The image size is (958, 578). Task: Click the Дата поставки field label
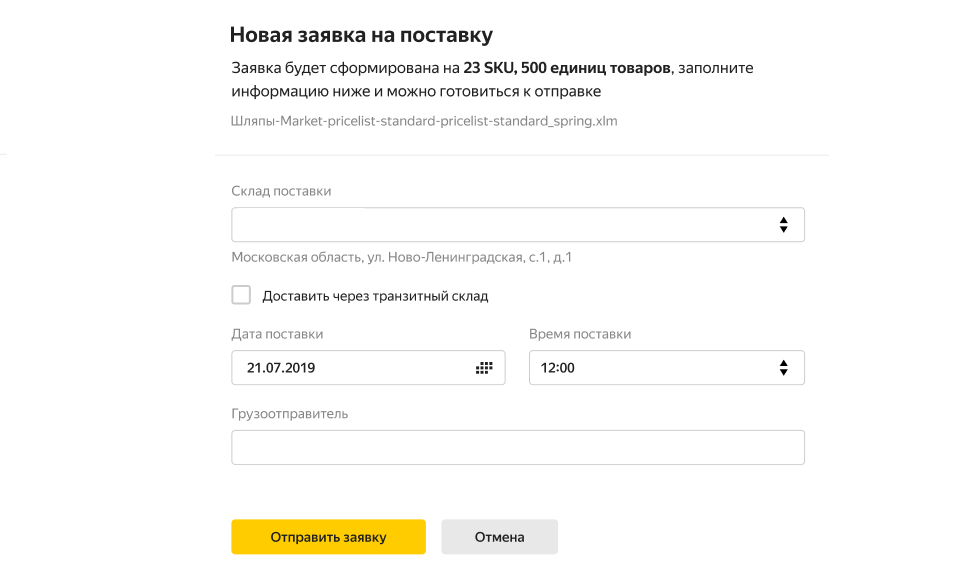point(277,334)
